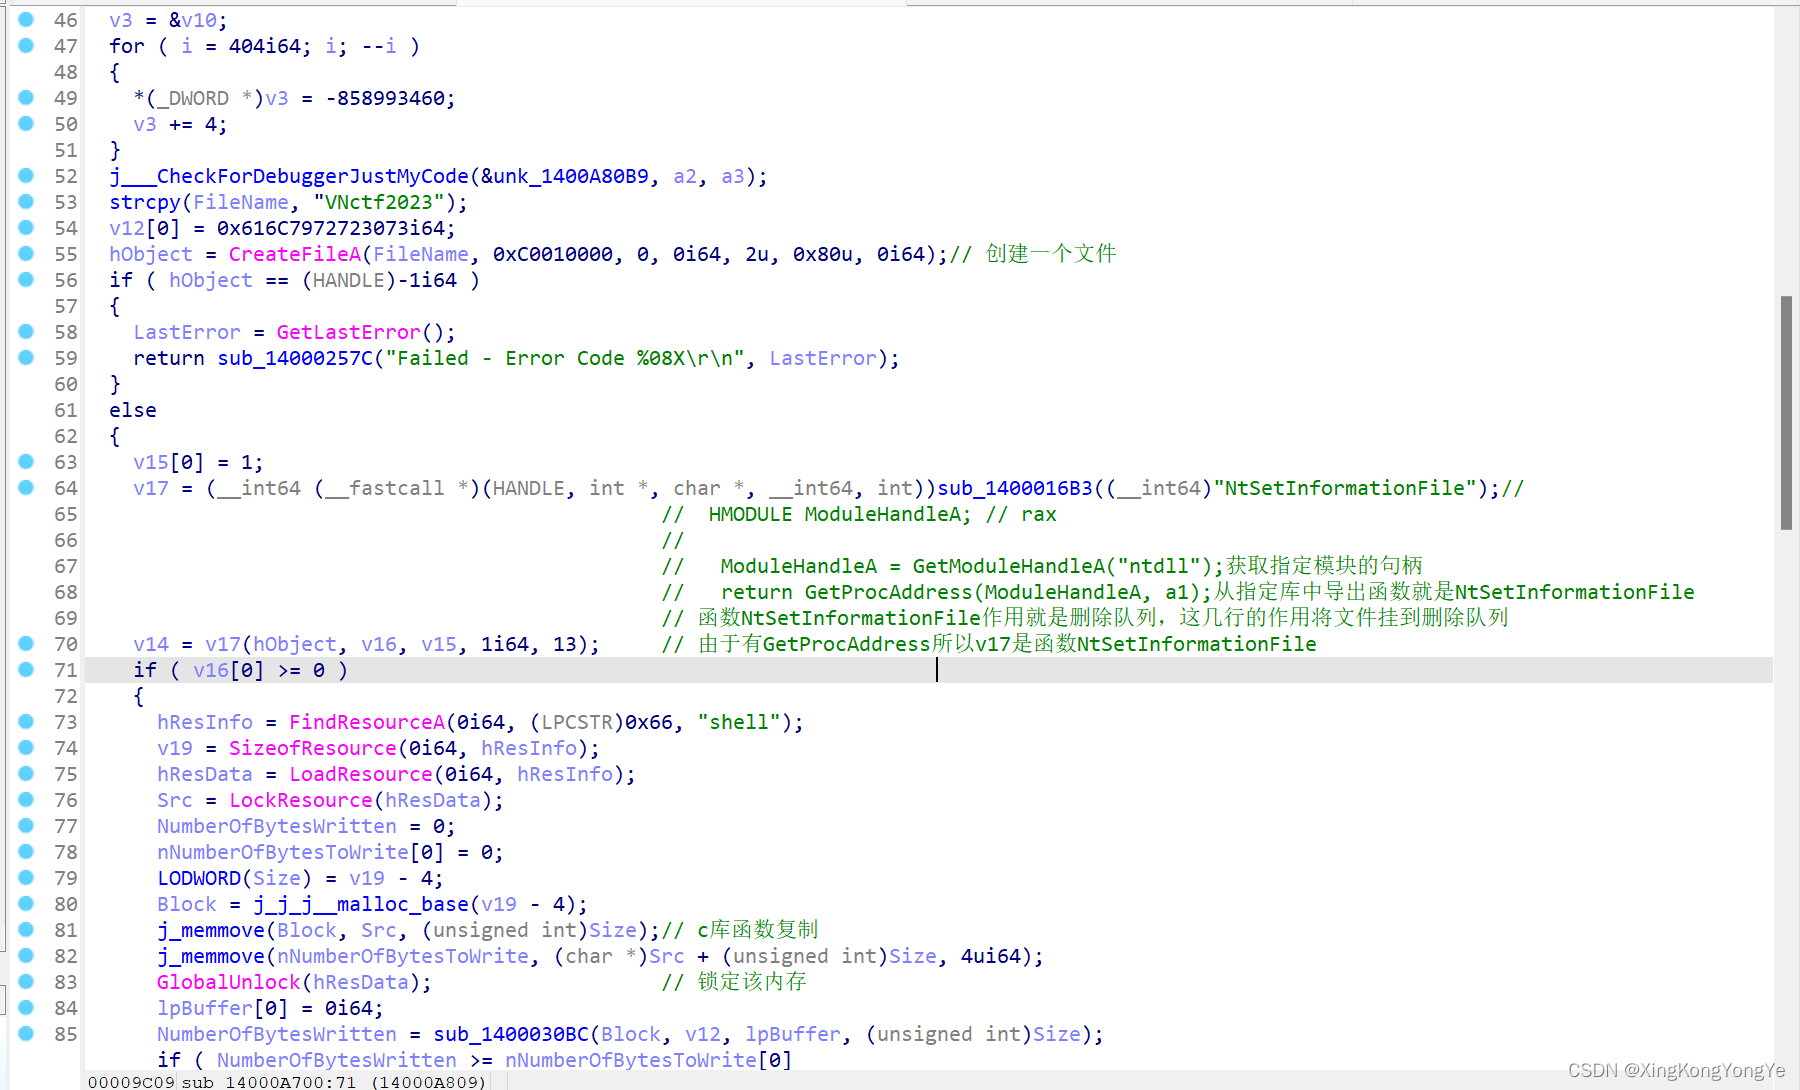The width and height of the screenshot is (1800, 1090).
Task: Click CreateFileA function call
Action: click(x=294, y=254)
